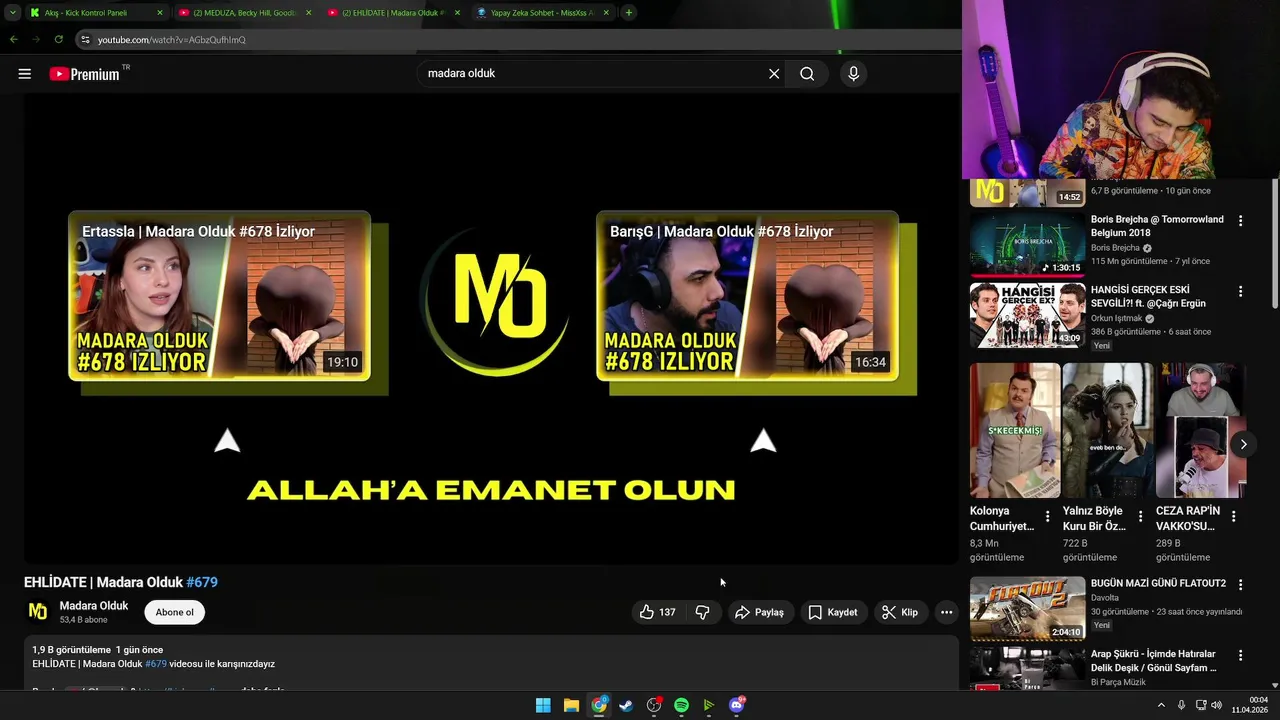This screenshot has height=720, width=1280.
Task: Open options for Yalnız Böyle Kuru short
Action: [1140, 517]
